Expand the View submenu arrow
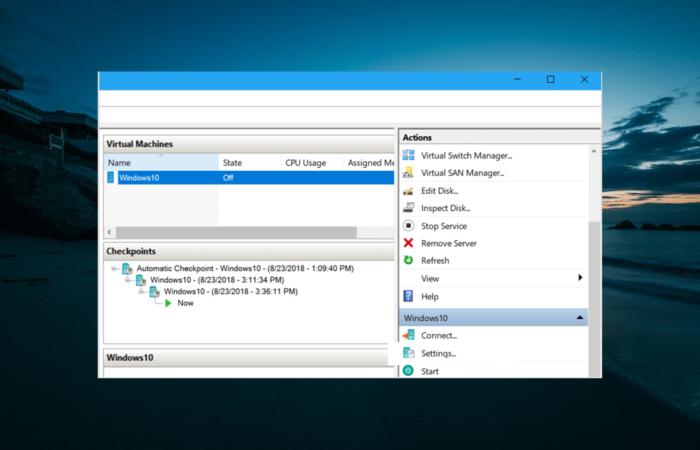Screen dimensions: 700x450 (x=580, y=278)
